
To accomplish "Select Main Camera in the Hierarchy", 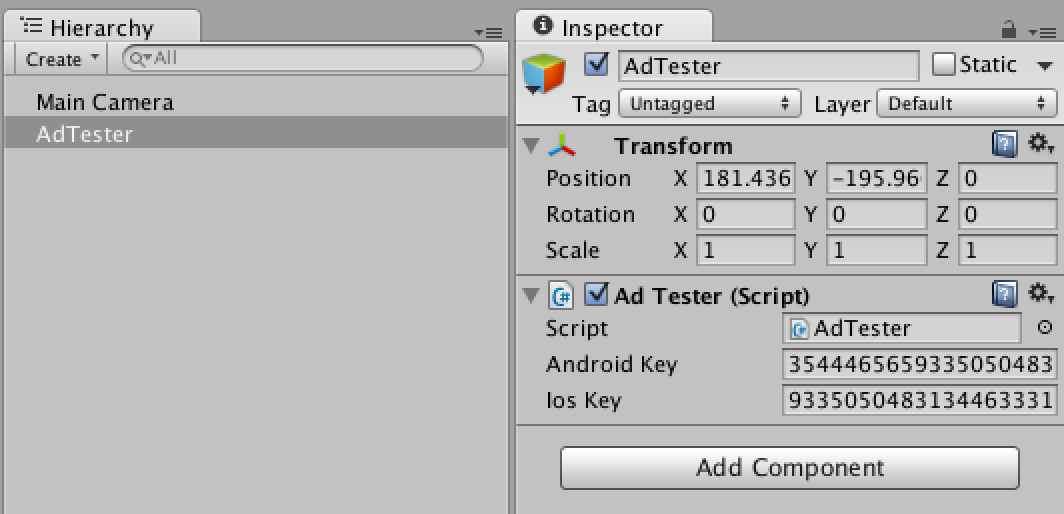I will click(105, 102).
